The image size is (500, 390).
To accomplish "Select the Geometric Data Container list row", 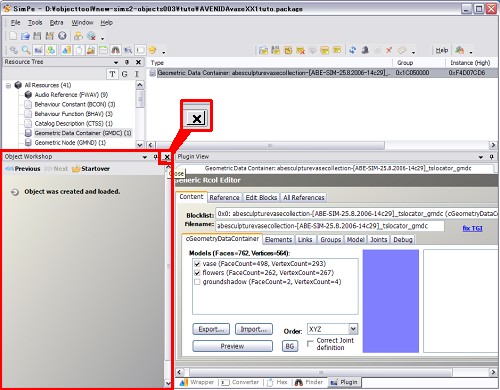I will pos(323,73).
